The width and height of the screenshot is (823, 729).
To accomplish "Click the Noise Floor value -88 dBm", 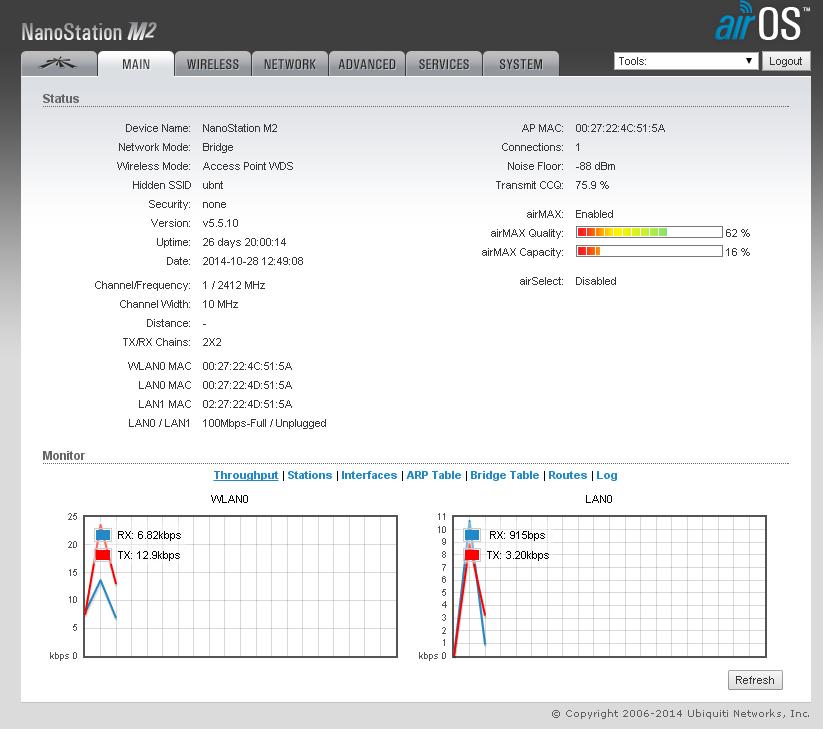I will 595,166.
